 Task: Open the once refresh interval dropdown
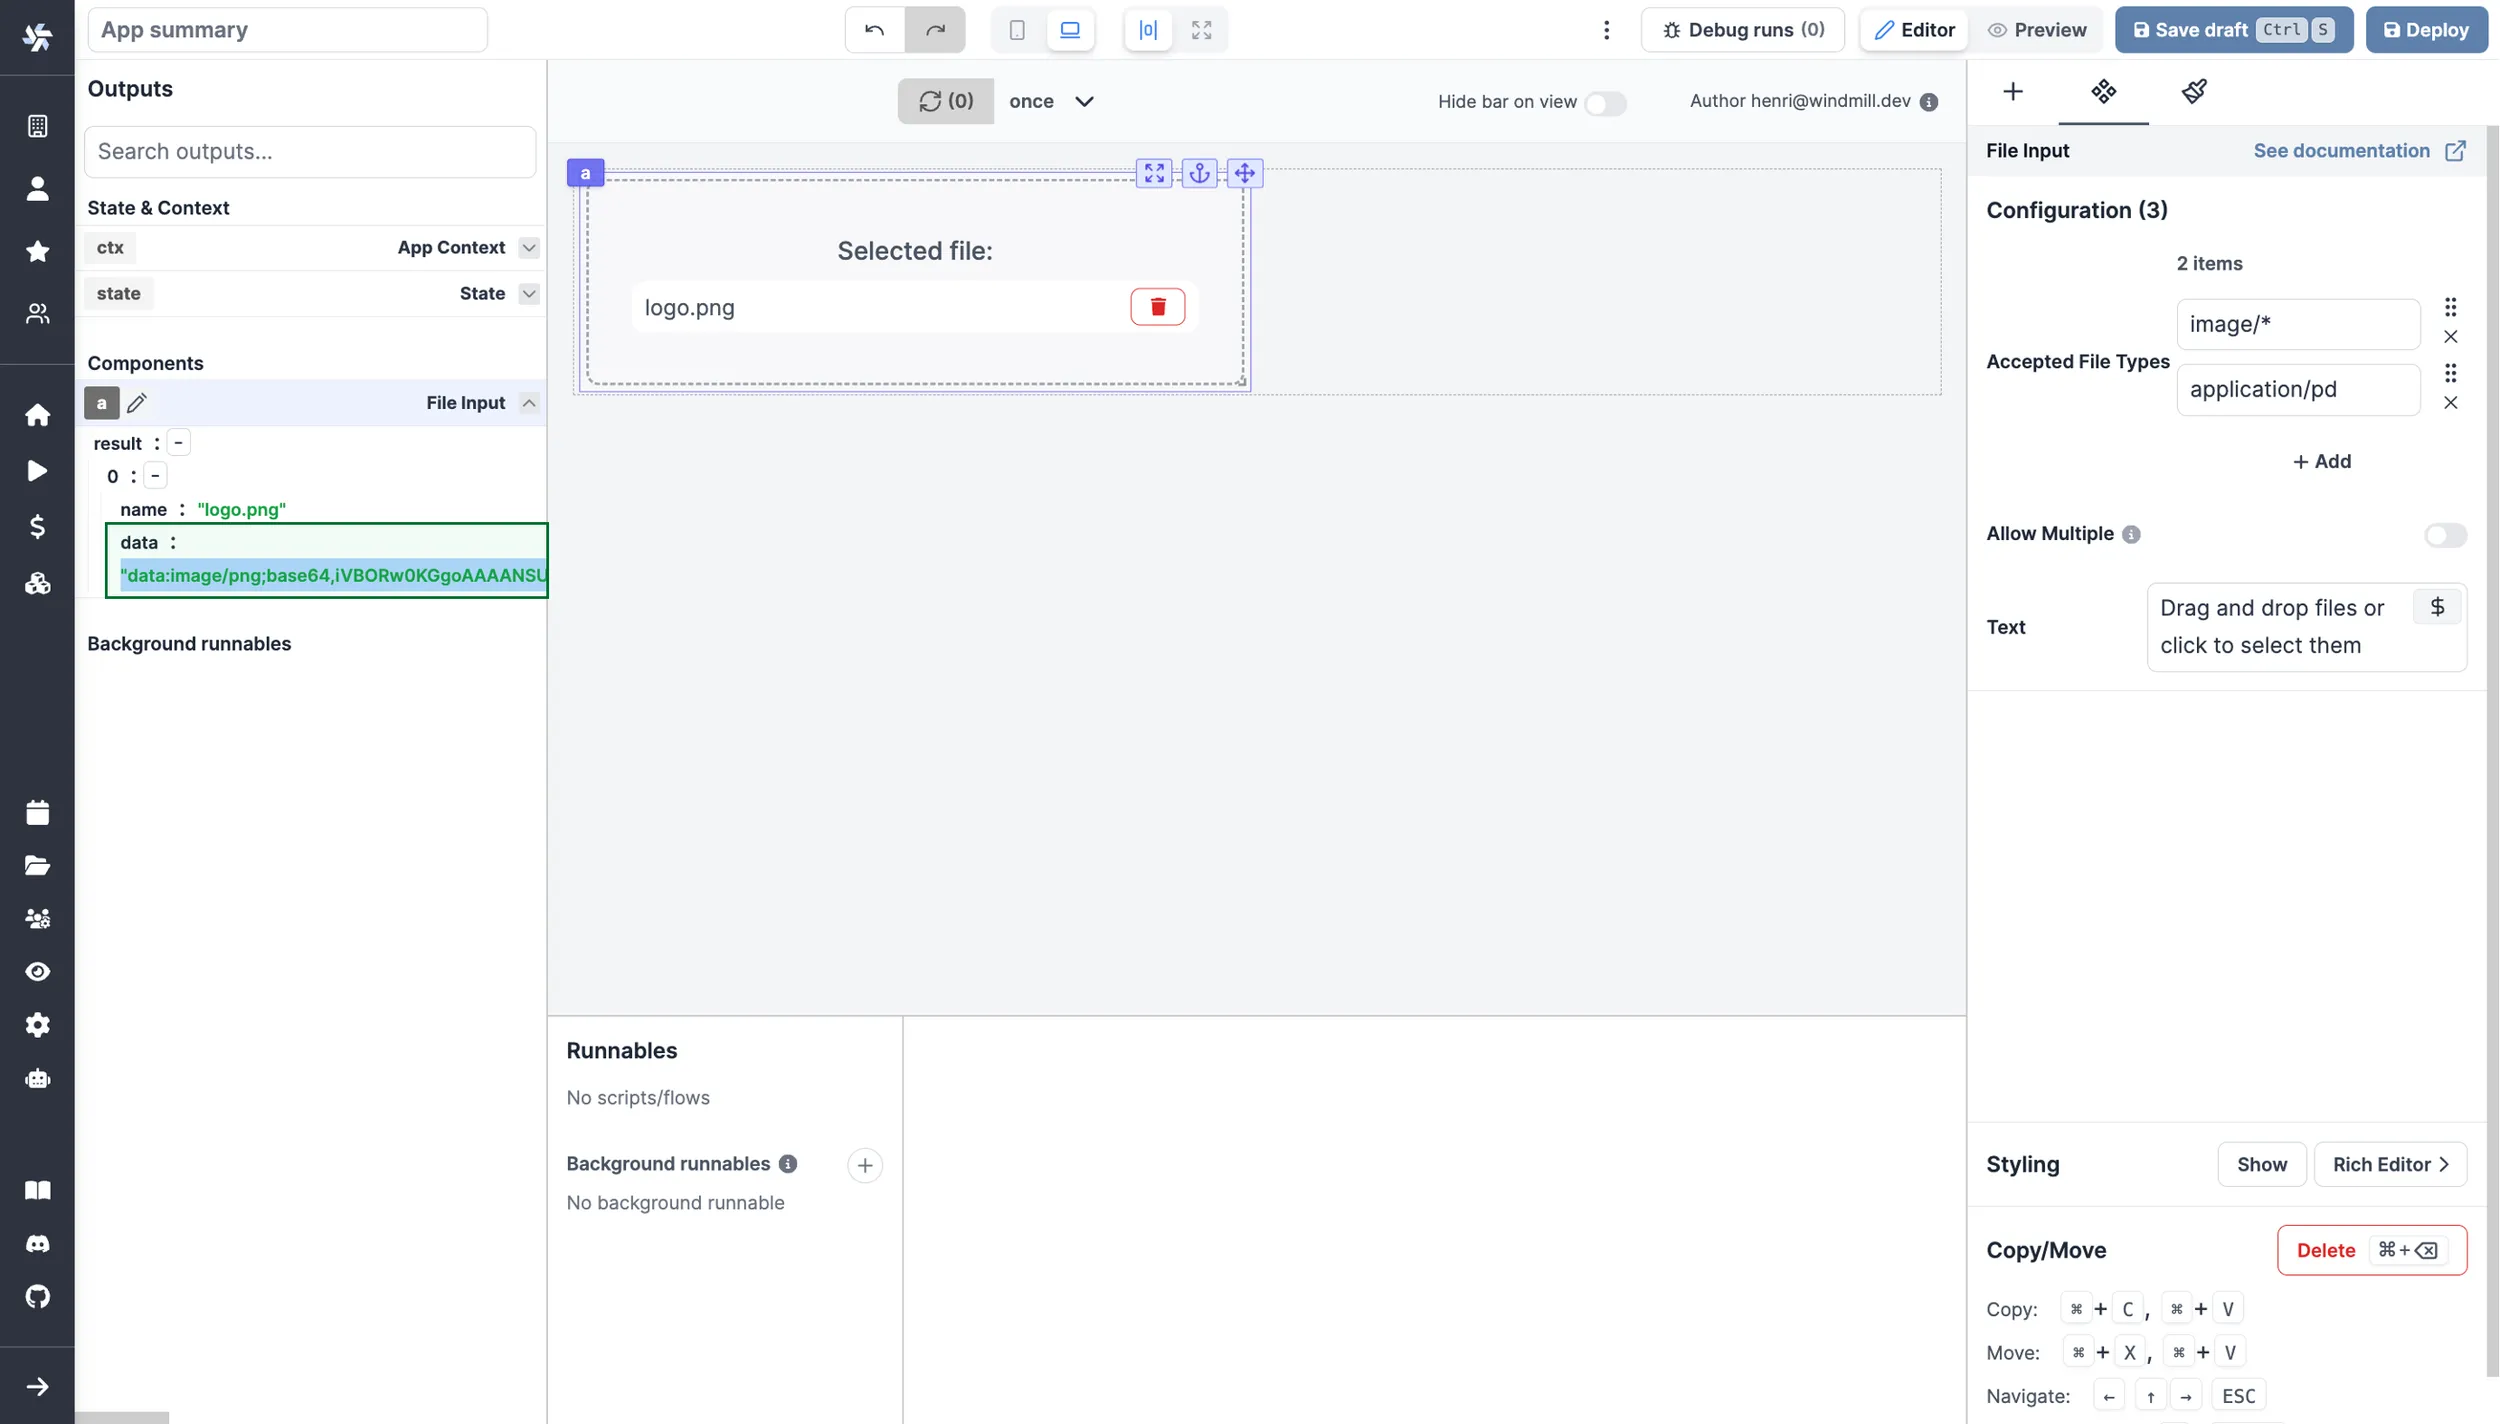click(1051, 101)
